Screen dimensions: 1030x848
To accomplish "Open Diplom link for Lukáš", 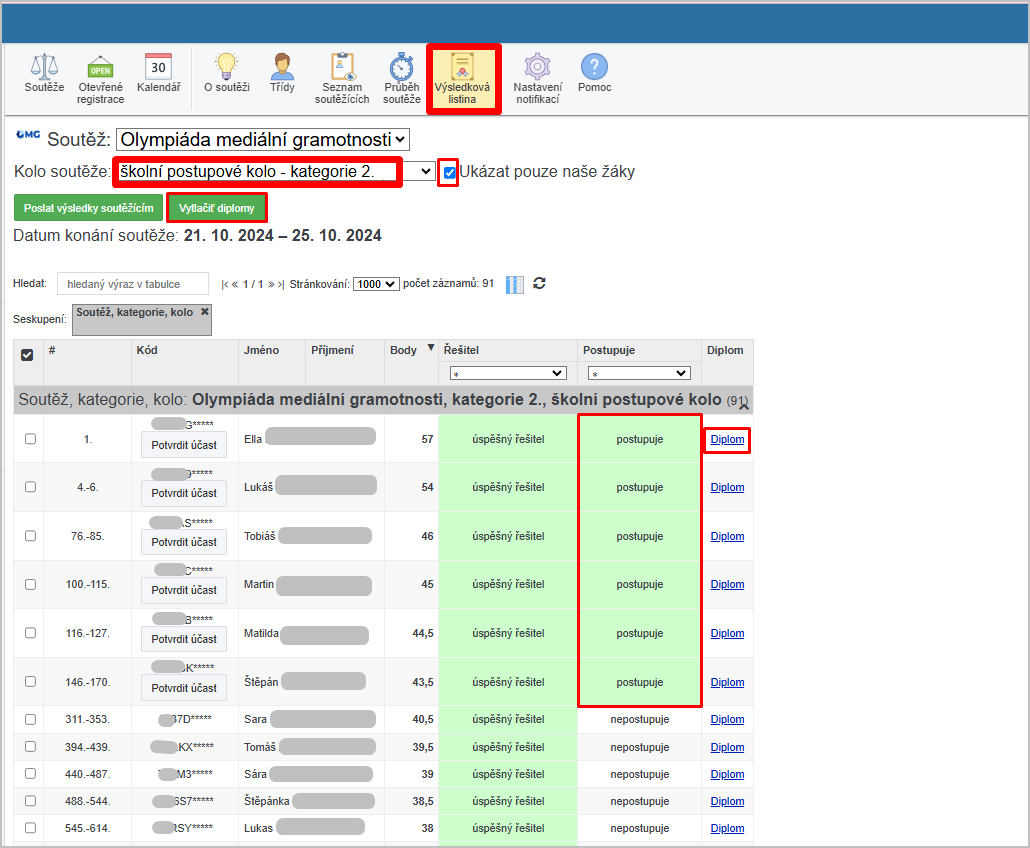I will pyautogui.click(x=727, y=487).
